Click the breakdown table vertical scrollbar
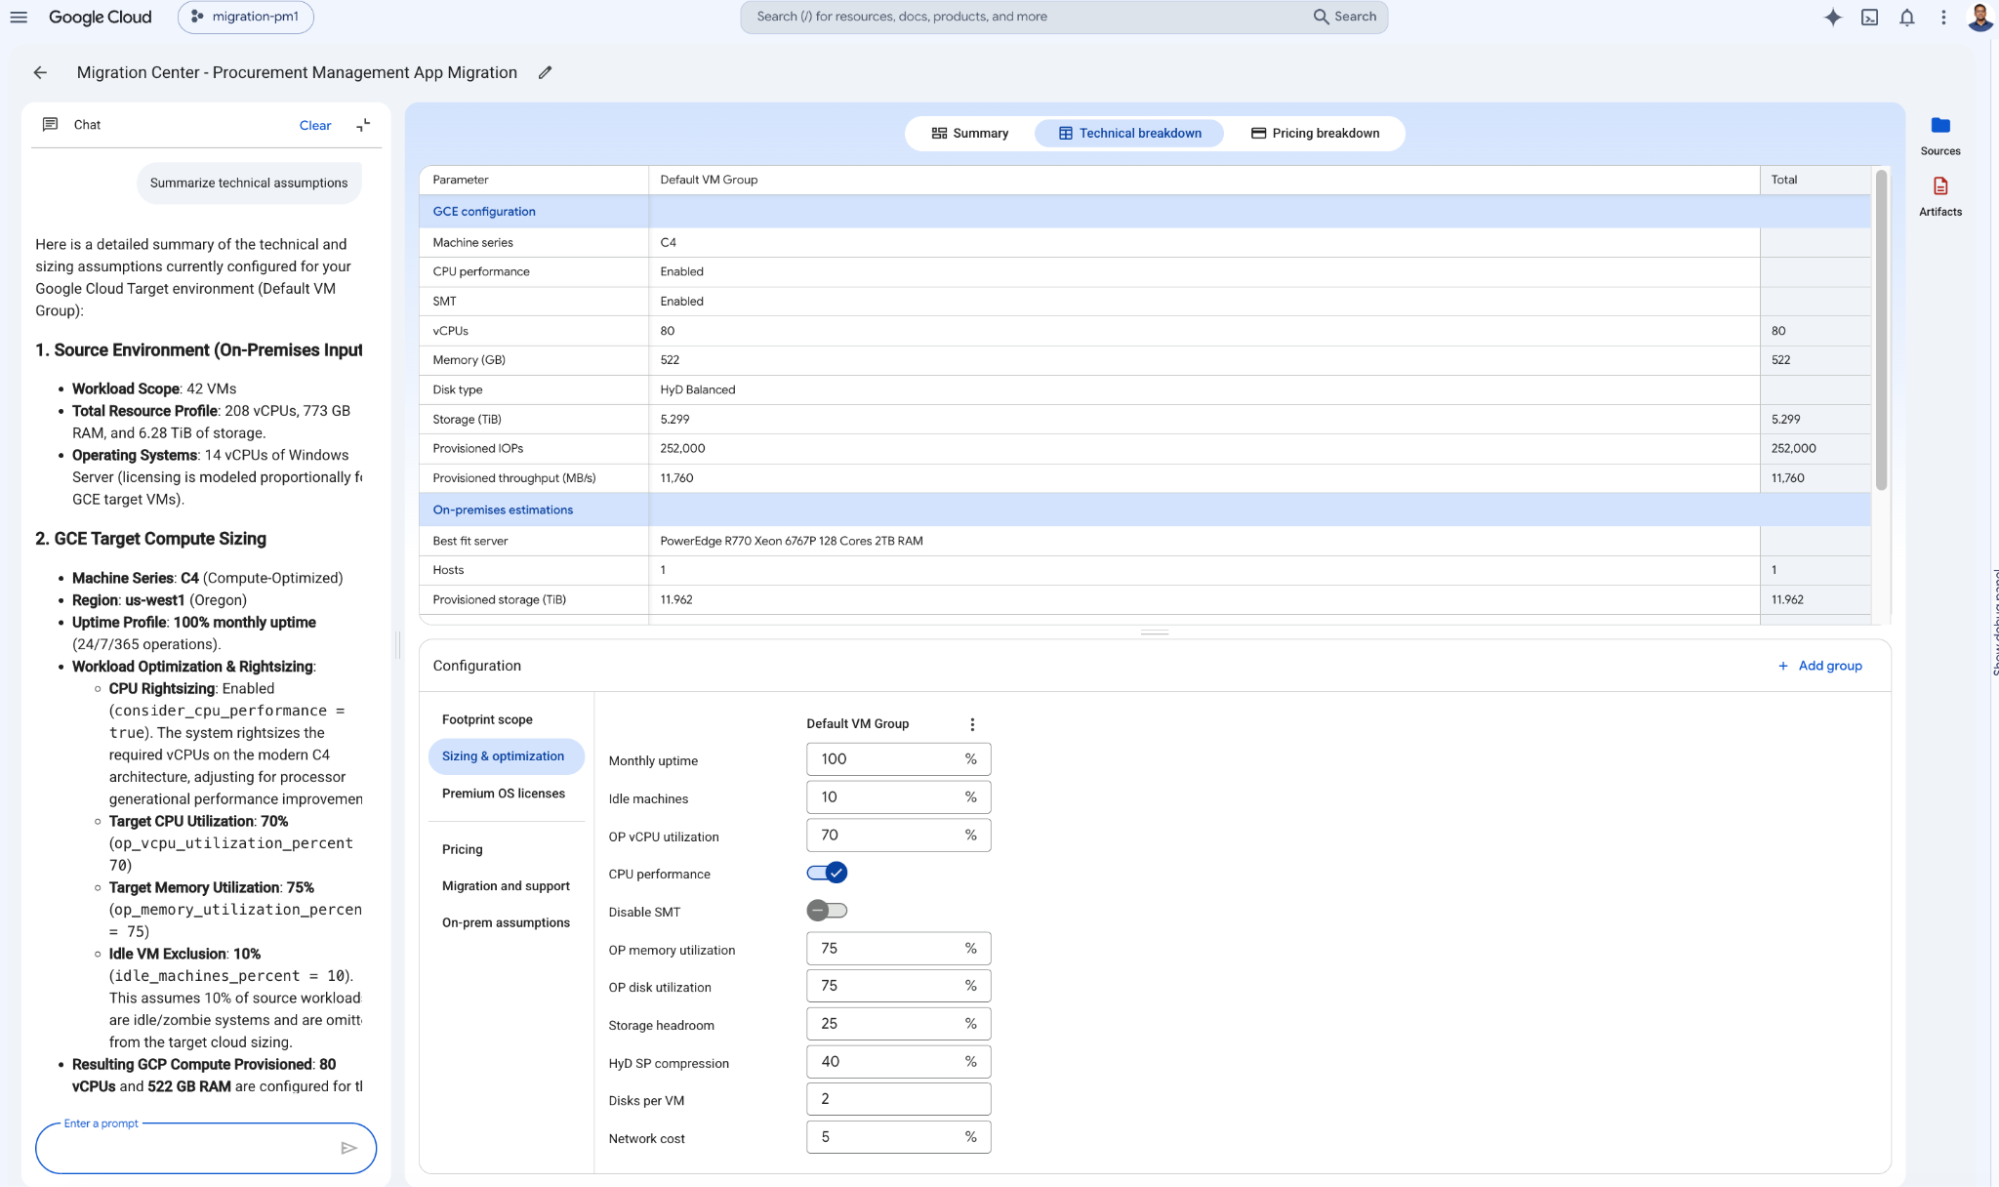The height and width of the screenshot is (1187, 1999). point(1881,330)
